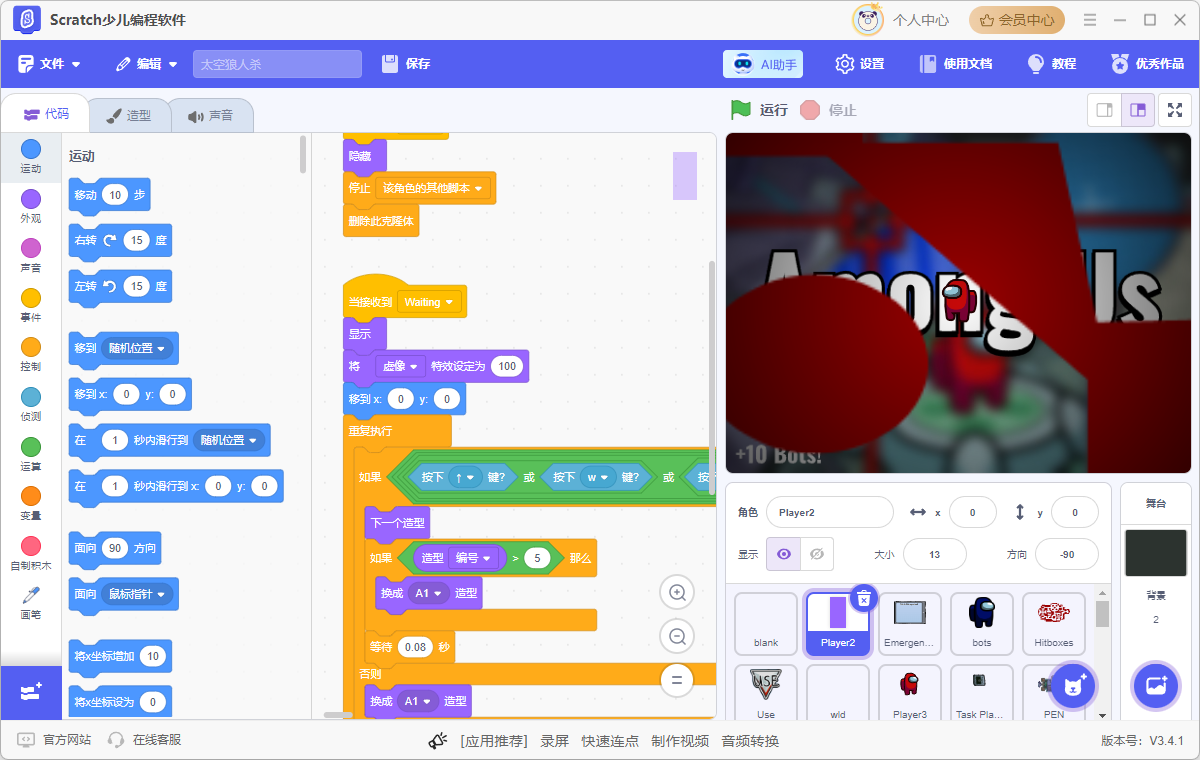The image size is (1200, 760).
Task: Open the 快速连点 auto-clicker link
Action: (610, 741)
